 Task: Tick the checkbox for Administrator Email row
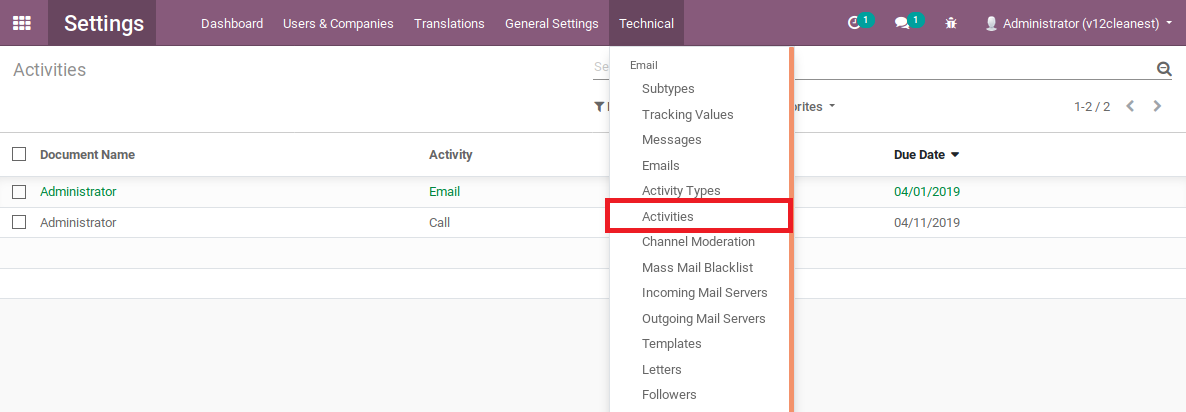pos(19,191)
